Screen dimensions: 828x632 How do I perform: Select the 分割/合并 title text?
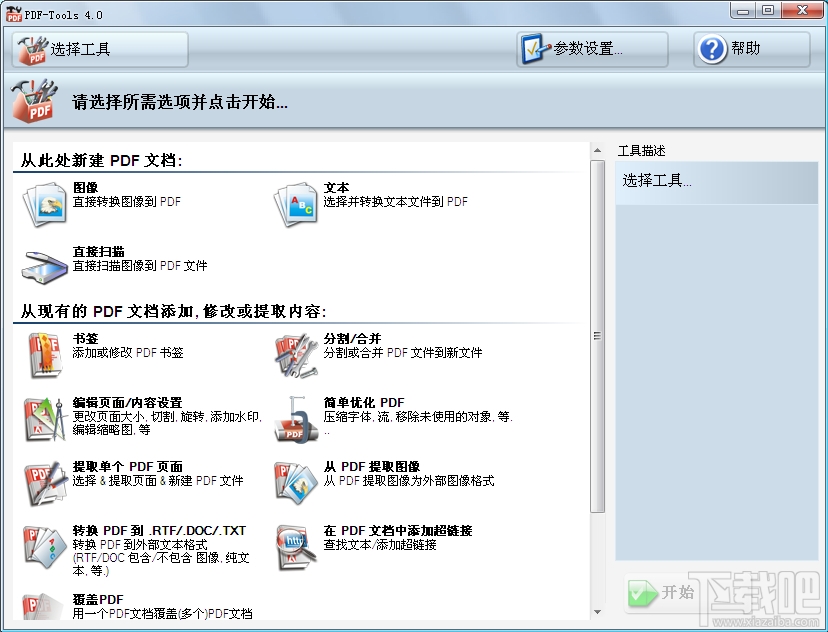(x=352, y=338)
